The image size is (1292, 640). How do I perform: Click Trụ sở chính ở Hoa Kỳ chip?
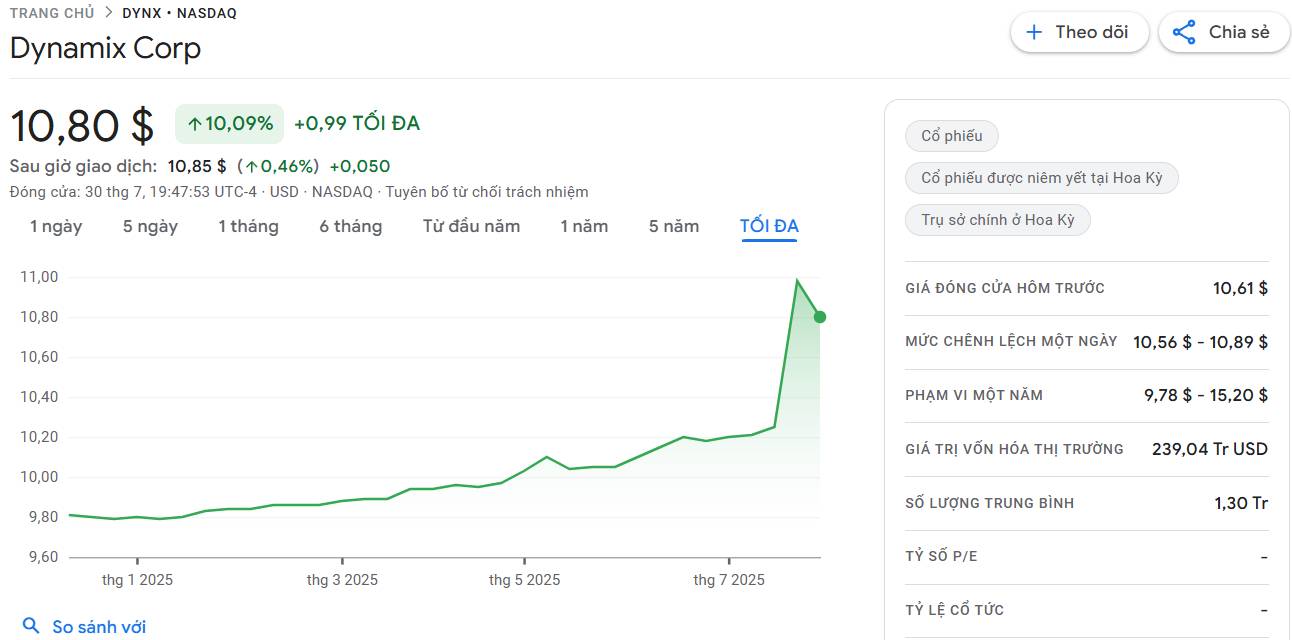(998, 220)
